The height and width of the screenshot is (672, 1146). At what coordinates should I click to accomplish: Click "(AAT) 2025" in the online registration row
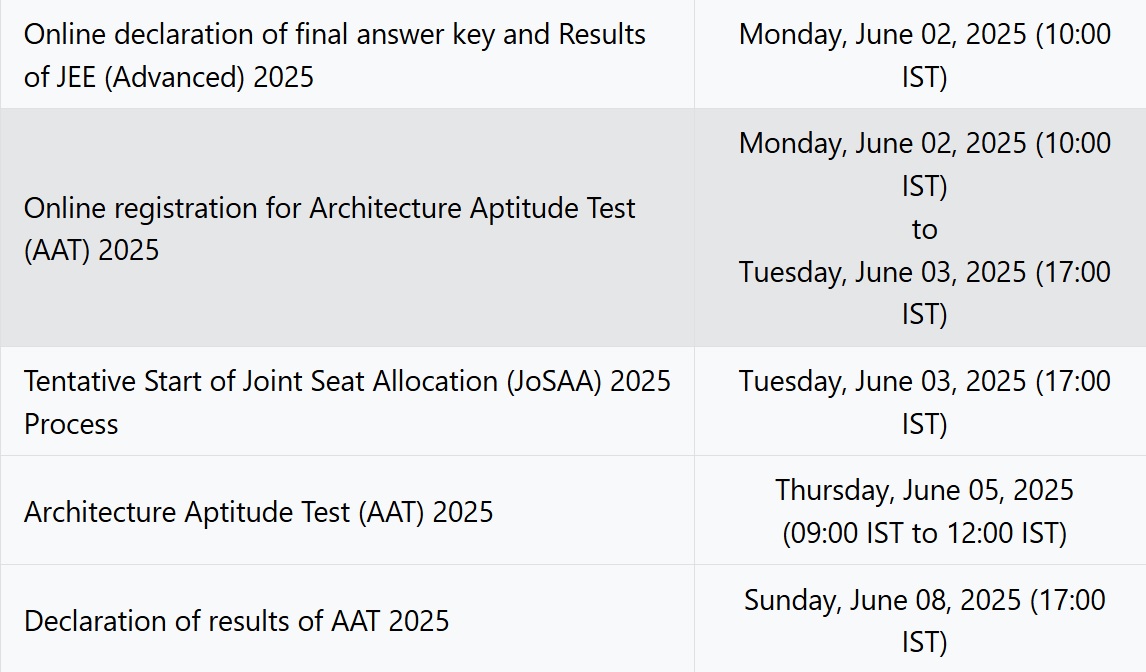coord(91,250)
